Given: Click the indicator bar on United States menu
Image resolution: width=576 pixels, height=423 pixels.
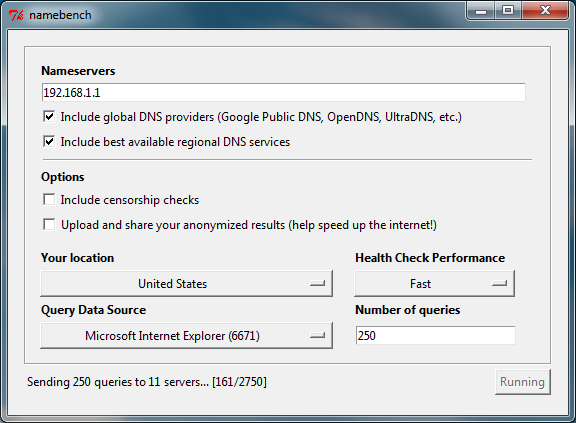Looking at the screenshot, I should click(317, 283).
